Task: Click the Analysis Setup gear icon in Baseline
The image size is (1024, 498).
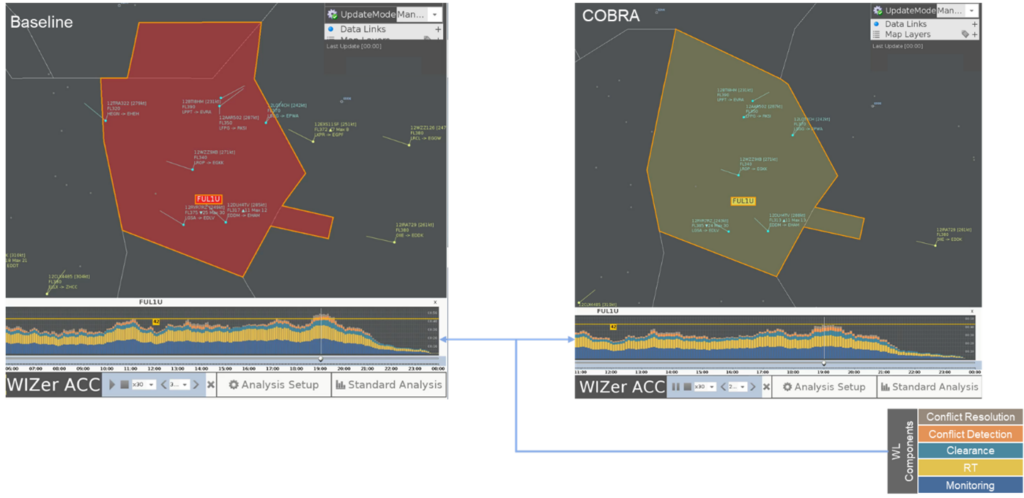Action: click(233, 384)
